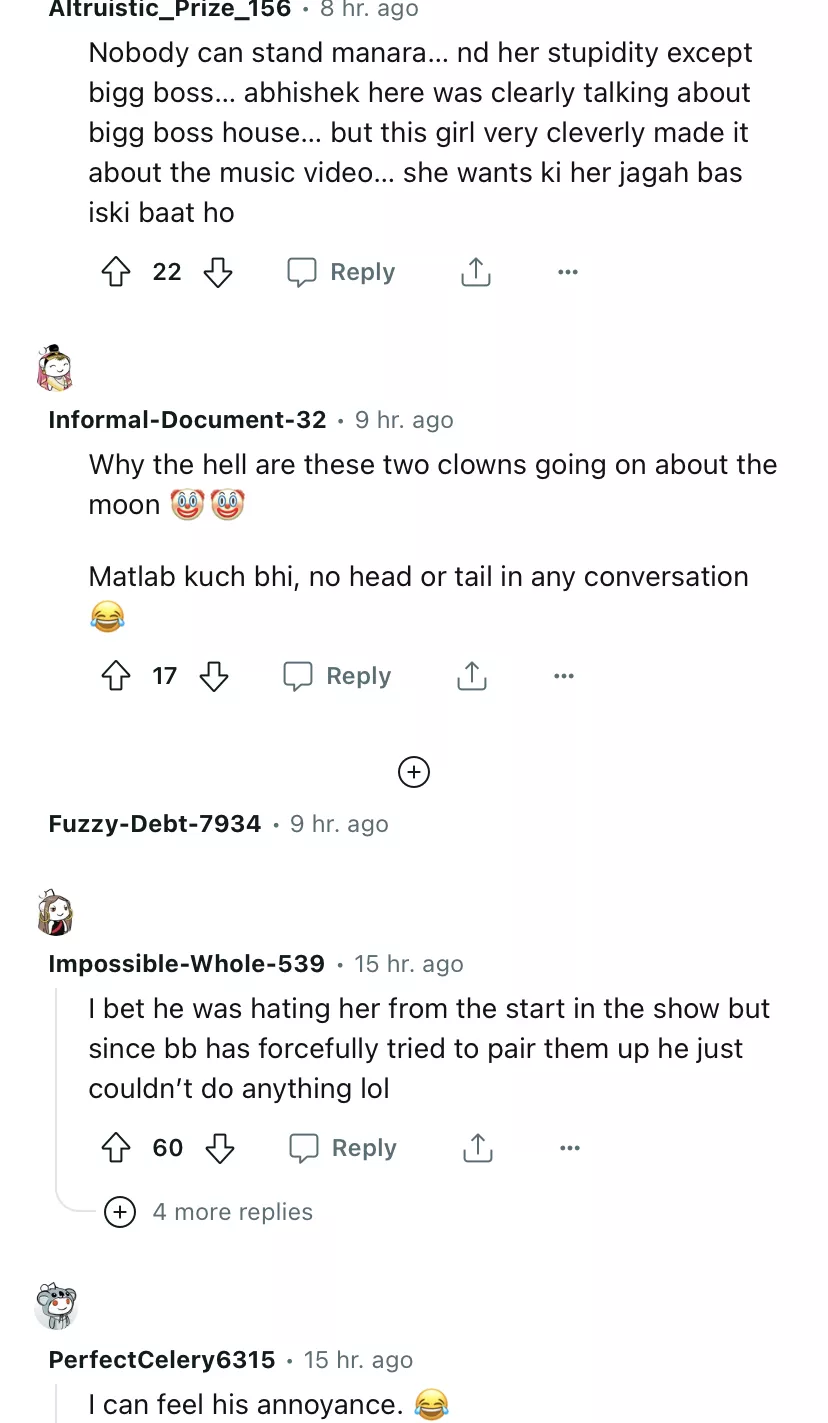This screenshot has height=1423, width=828.
Task: Upvote the Informal-Document-32 comment
Action: (117, 677)
